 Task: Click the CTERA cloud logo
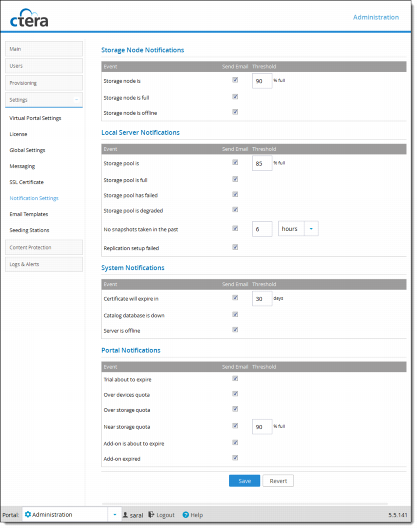(29, 18)
